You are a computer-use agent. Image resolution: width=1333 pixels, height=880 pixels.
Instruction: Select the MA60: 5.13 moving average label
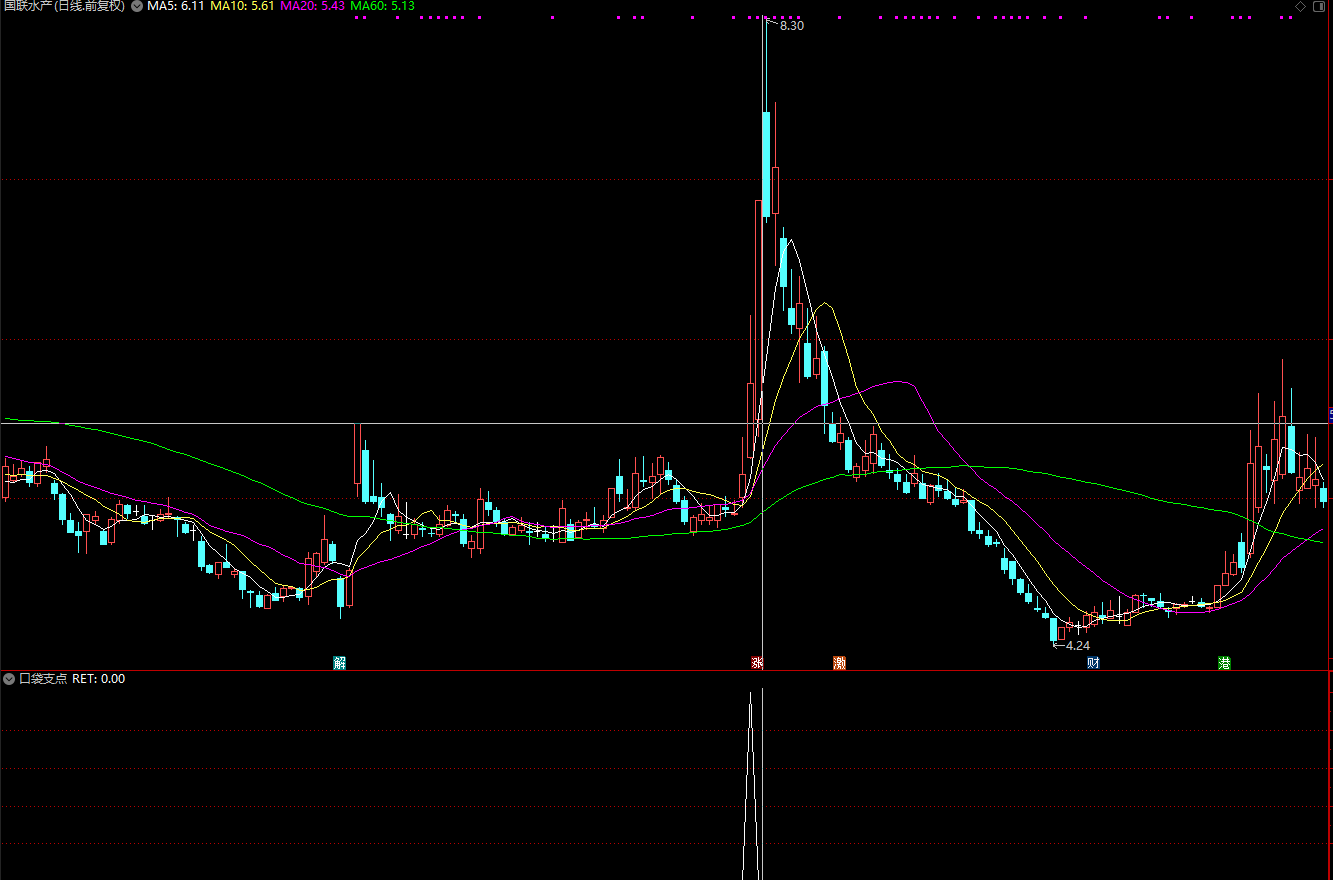point(382,6)
